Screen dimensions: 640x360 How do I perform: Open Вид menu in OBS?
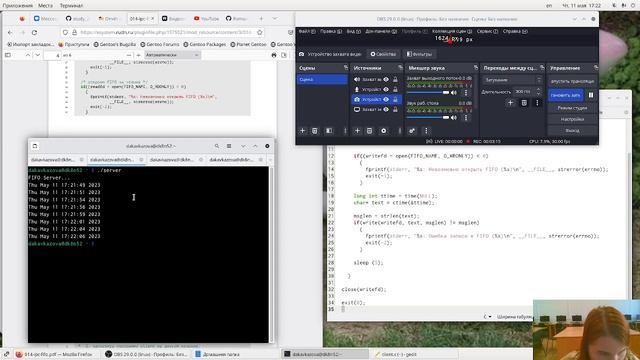point(353,31)
